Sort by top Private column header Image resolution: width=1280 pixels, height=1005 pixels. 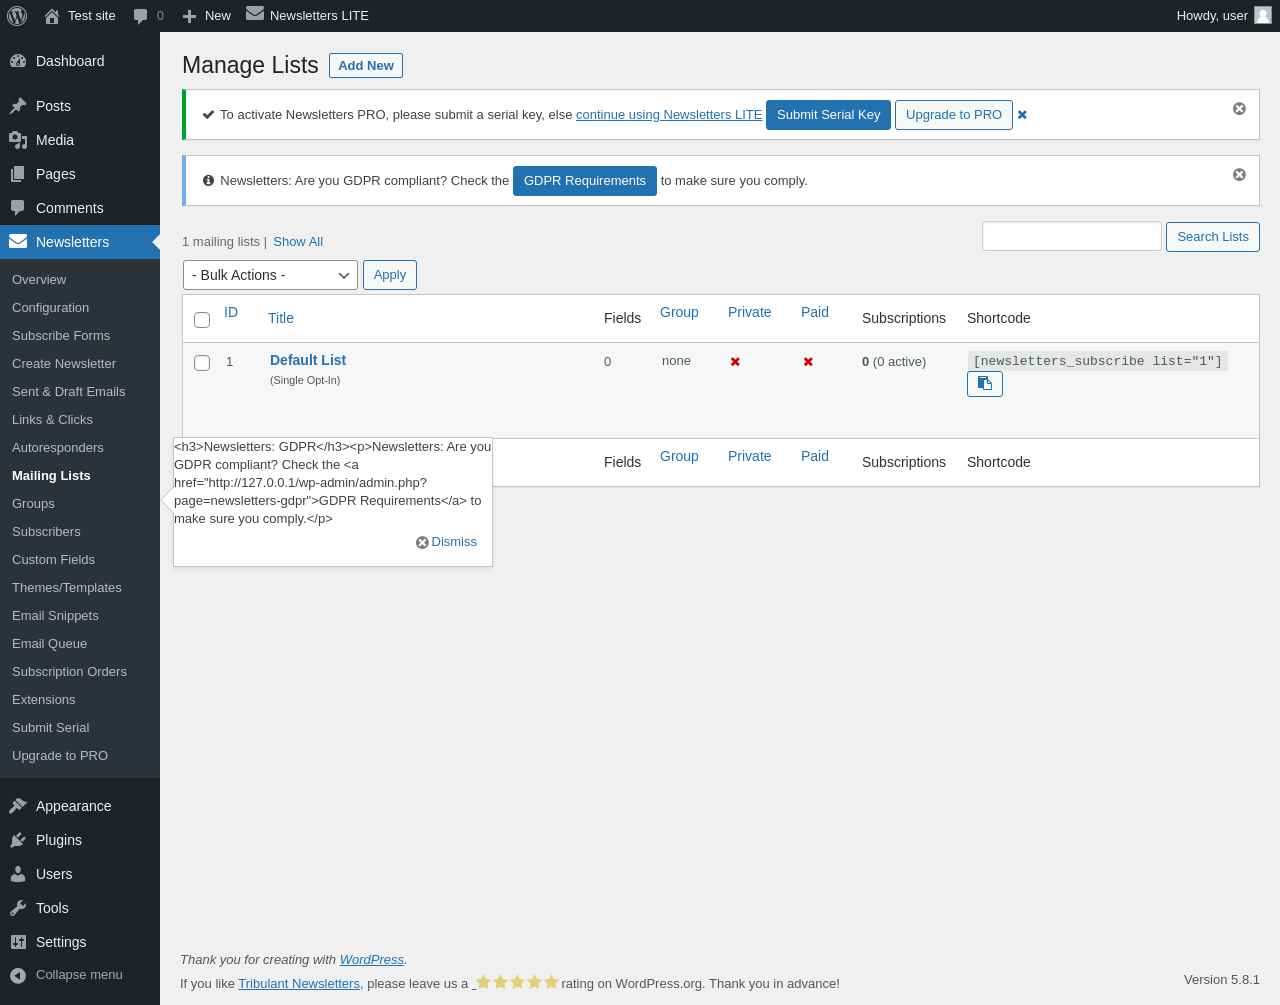click(x=749, y=312)
